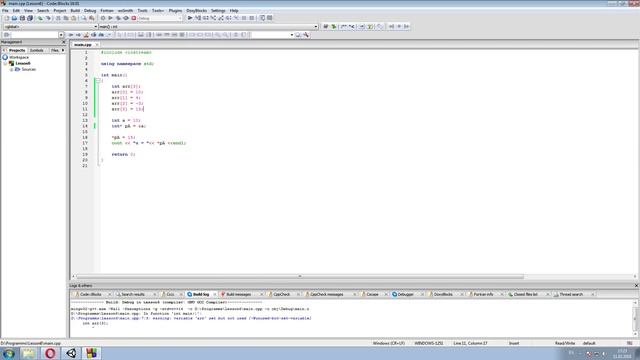Screen dimensions: 640x360
Task: Collapse main function fold marker
Action: point(98,80)
